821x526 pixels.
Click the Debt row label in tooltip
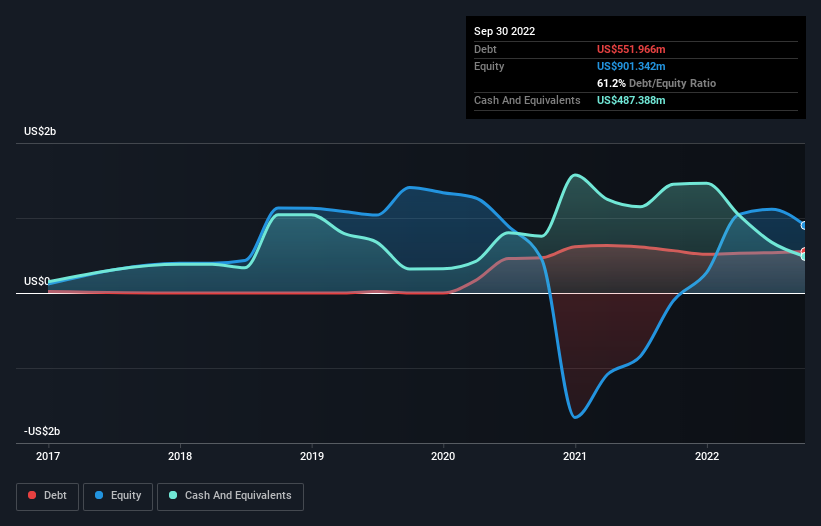(485, 49)
